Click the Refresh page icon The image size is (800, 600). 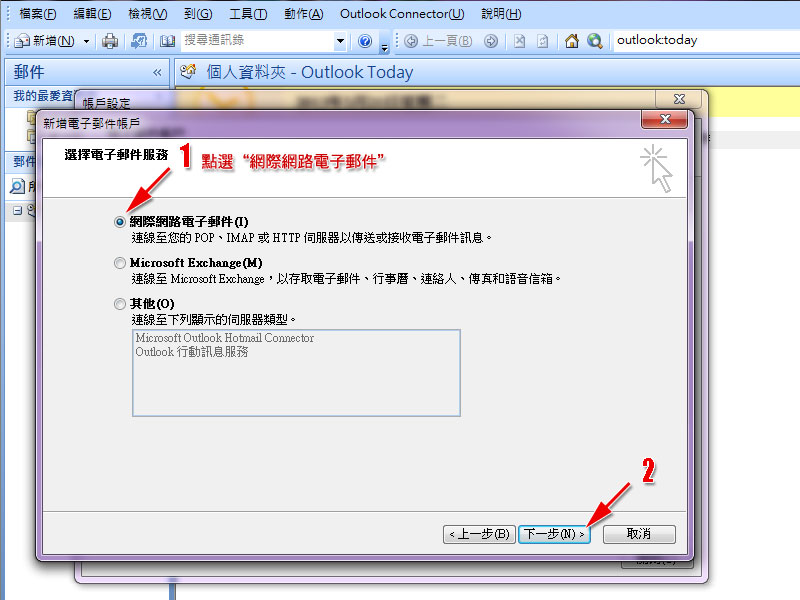(x=543, y=41)
